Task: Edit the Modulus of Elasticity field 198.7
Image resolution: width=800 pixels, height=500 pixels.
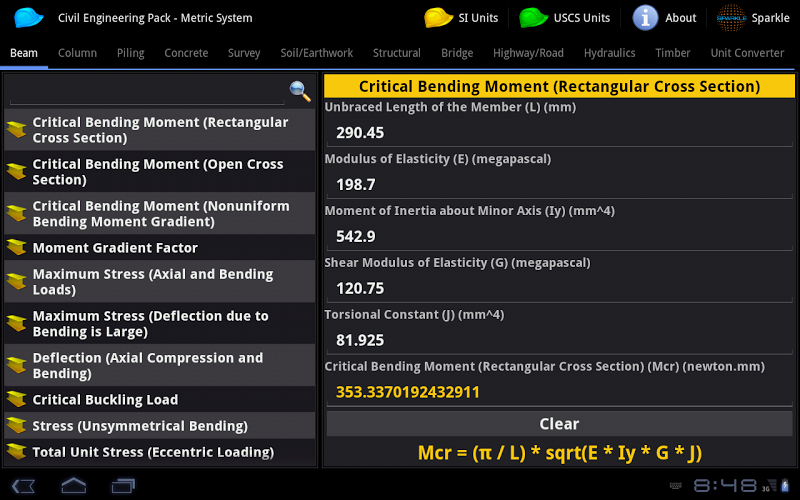Action: click(x=559, y=185)
